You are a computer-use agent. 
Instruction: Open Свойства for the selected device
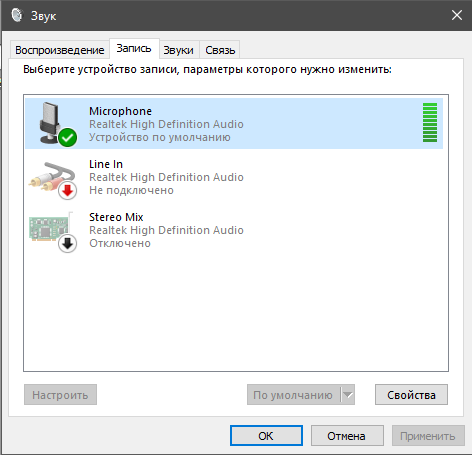(411, 395)
